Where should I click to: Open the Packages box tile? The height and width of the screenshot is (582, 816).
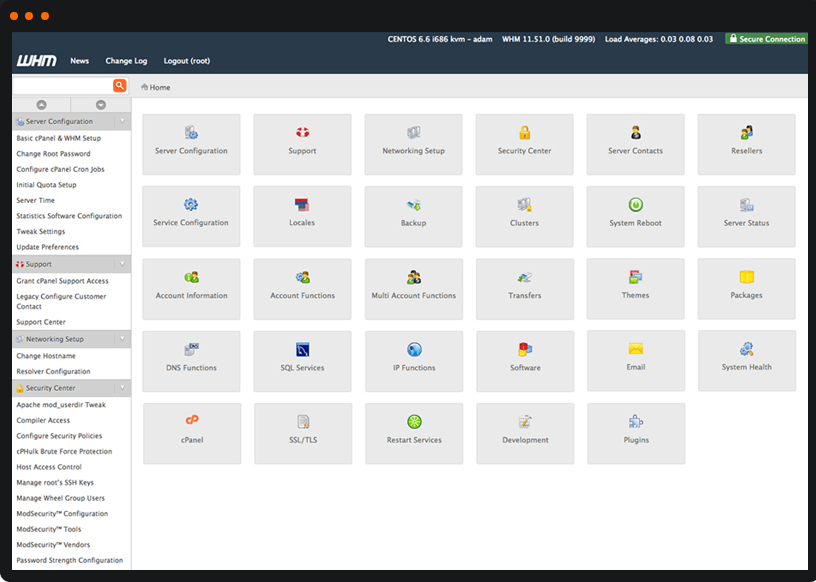pyautogui.click(x=746, y=288)
